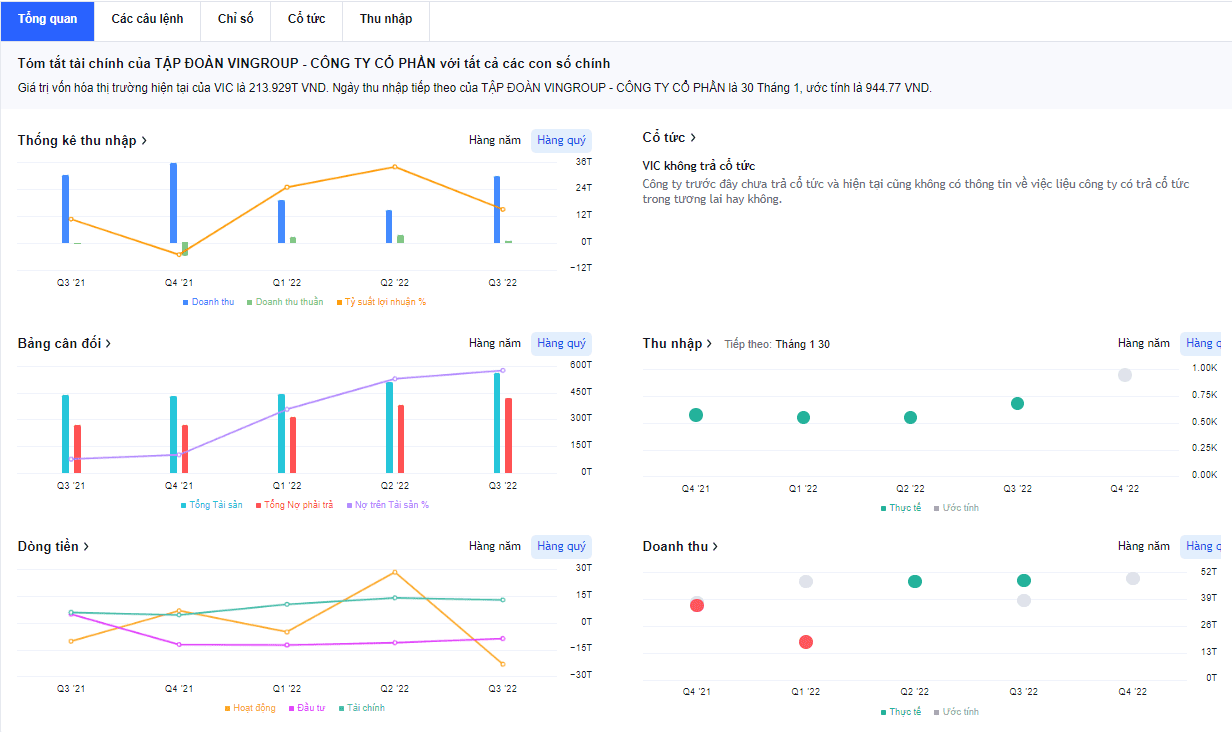Select the Thu nhập tab

pyautogui.click(x=386, y=19)
